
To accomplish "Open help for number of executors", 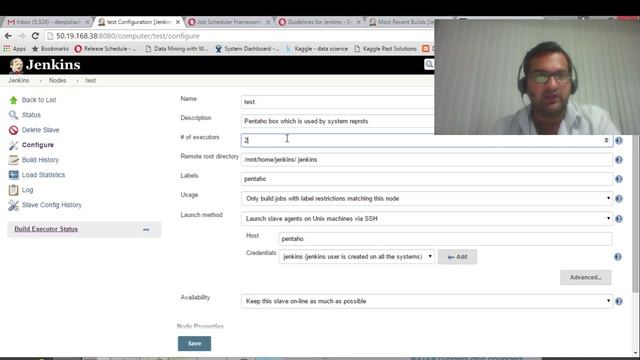I will tap(619, 140).
